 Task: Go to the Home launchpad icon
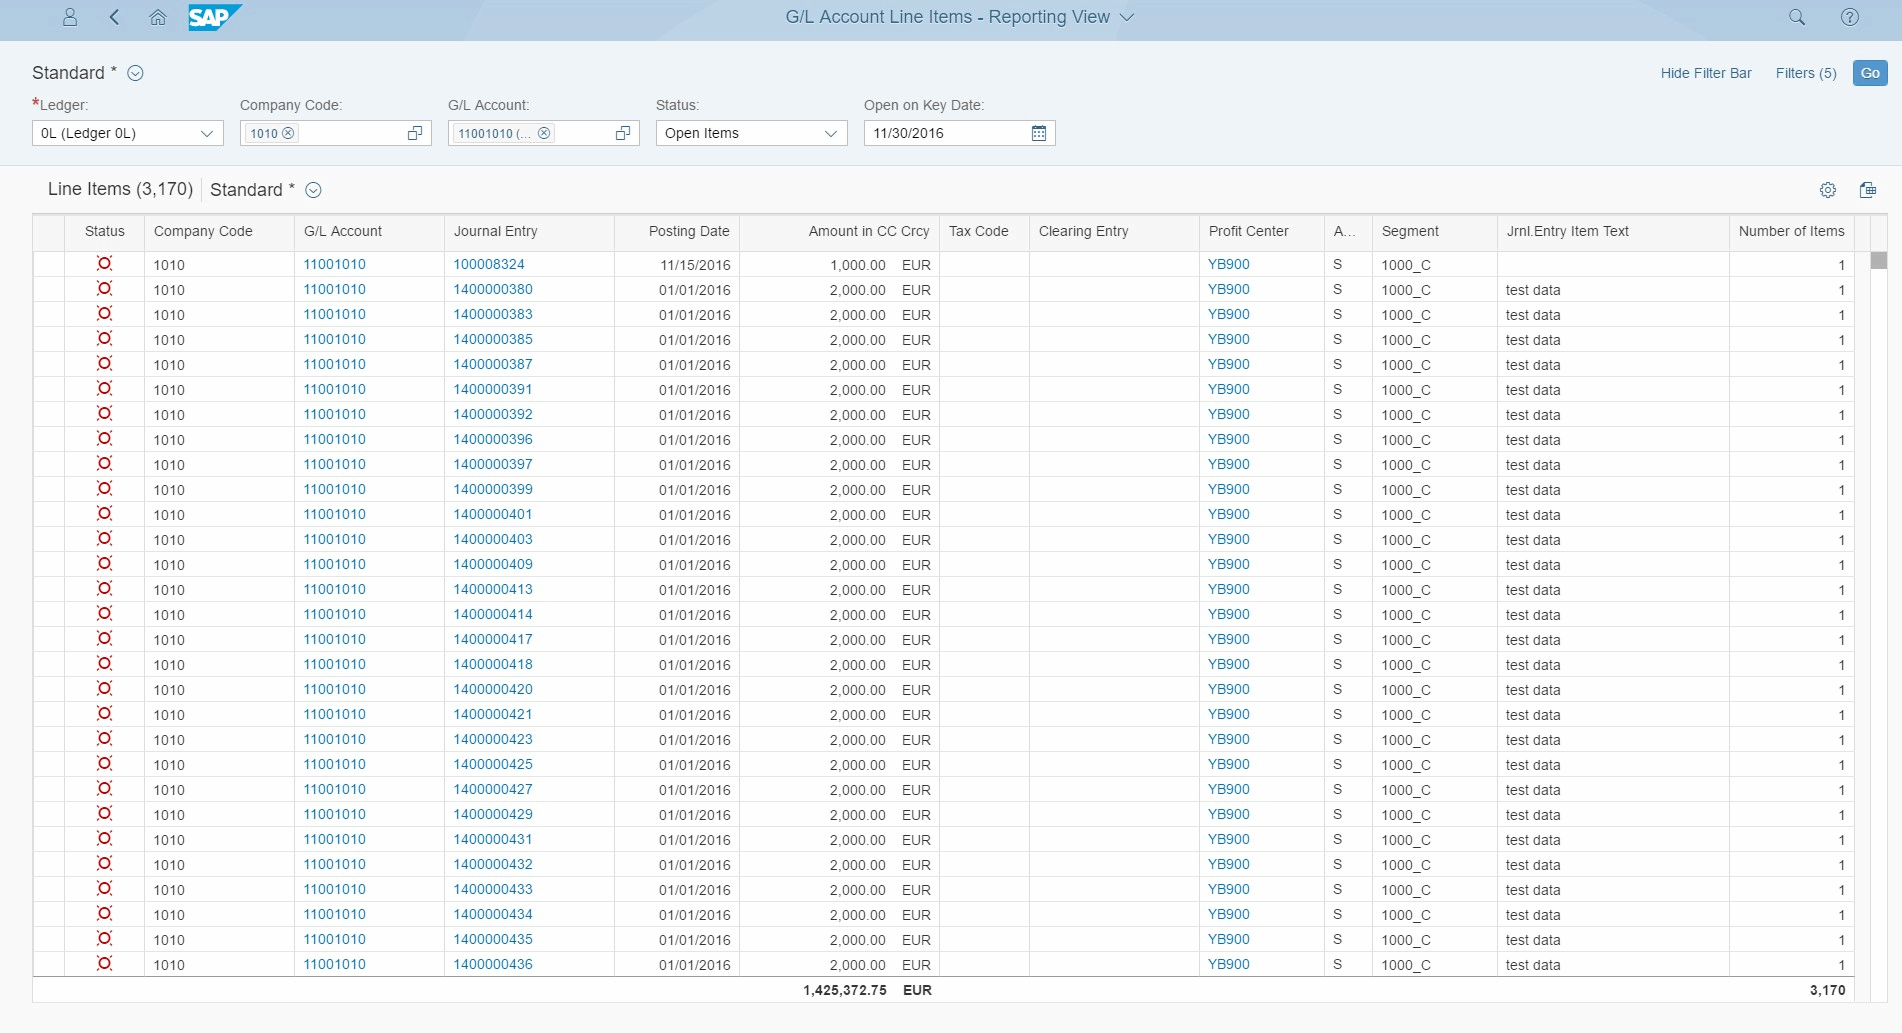[158, 17]
